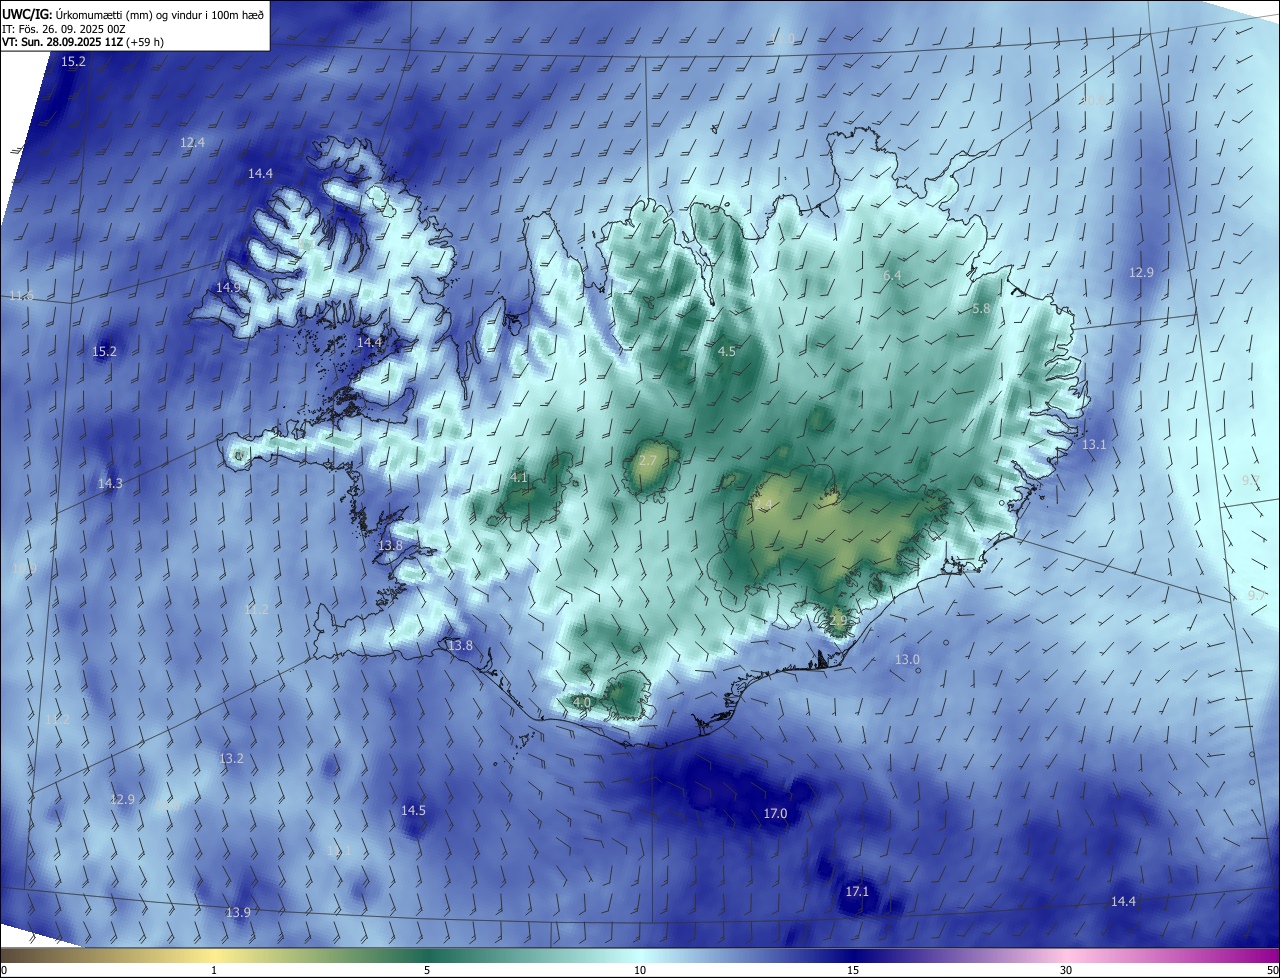Image resolution: width=1280 pixels, height=978 pixels.
Task: Click the colorbar tick label 0
Action: click(3, 970)
